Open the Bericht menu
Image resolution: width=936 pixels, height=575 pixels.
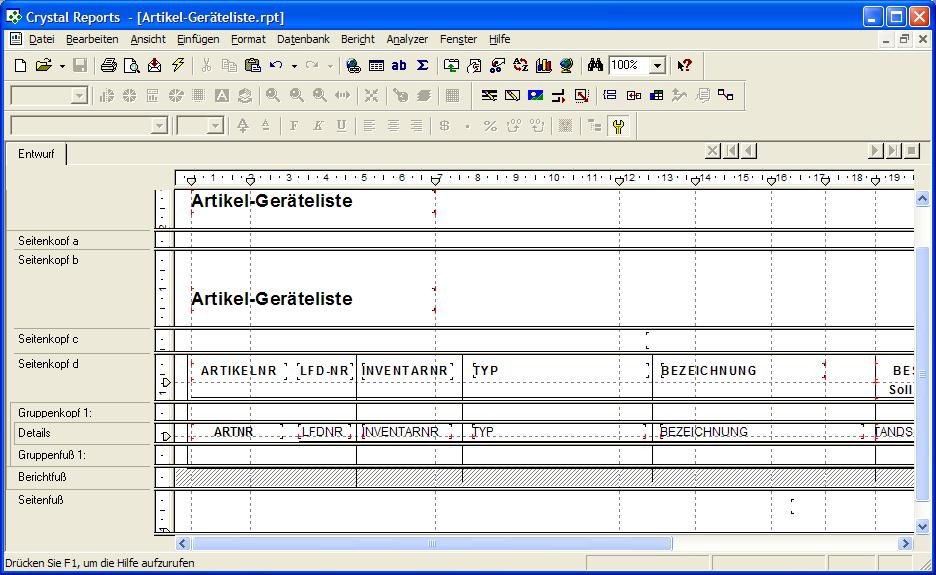pos(358,39)
